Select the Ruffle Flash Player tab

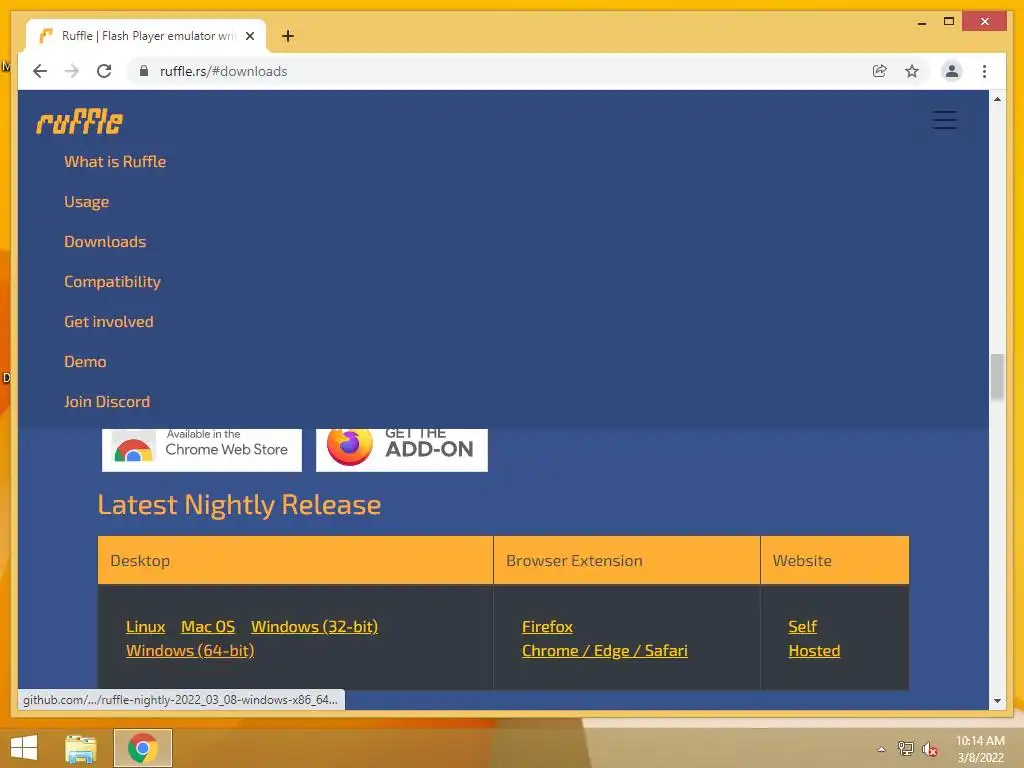[146, 36]
